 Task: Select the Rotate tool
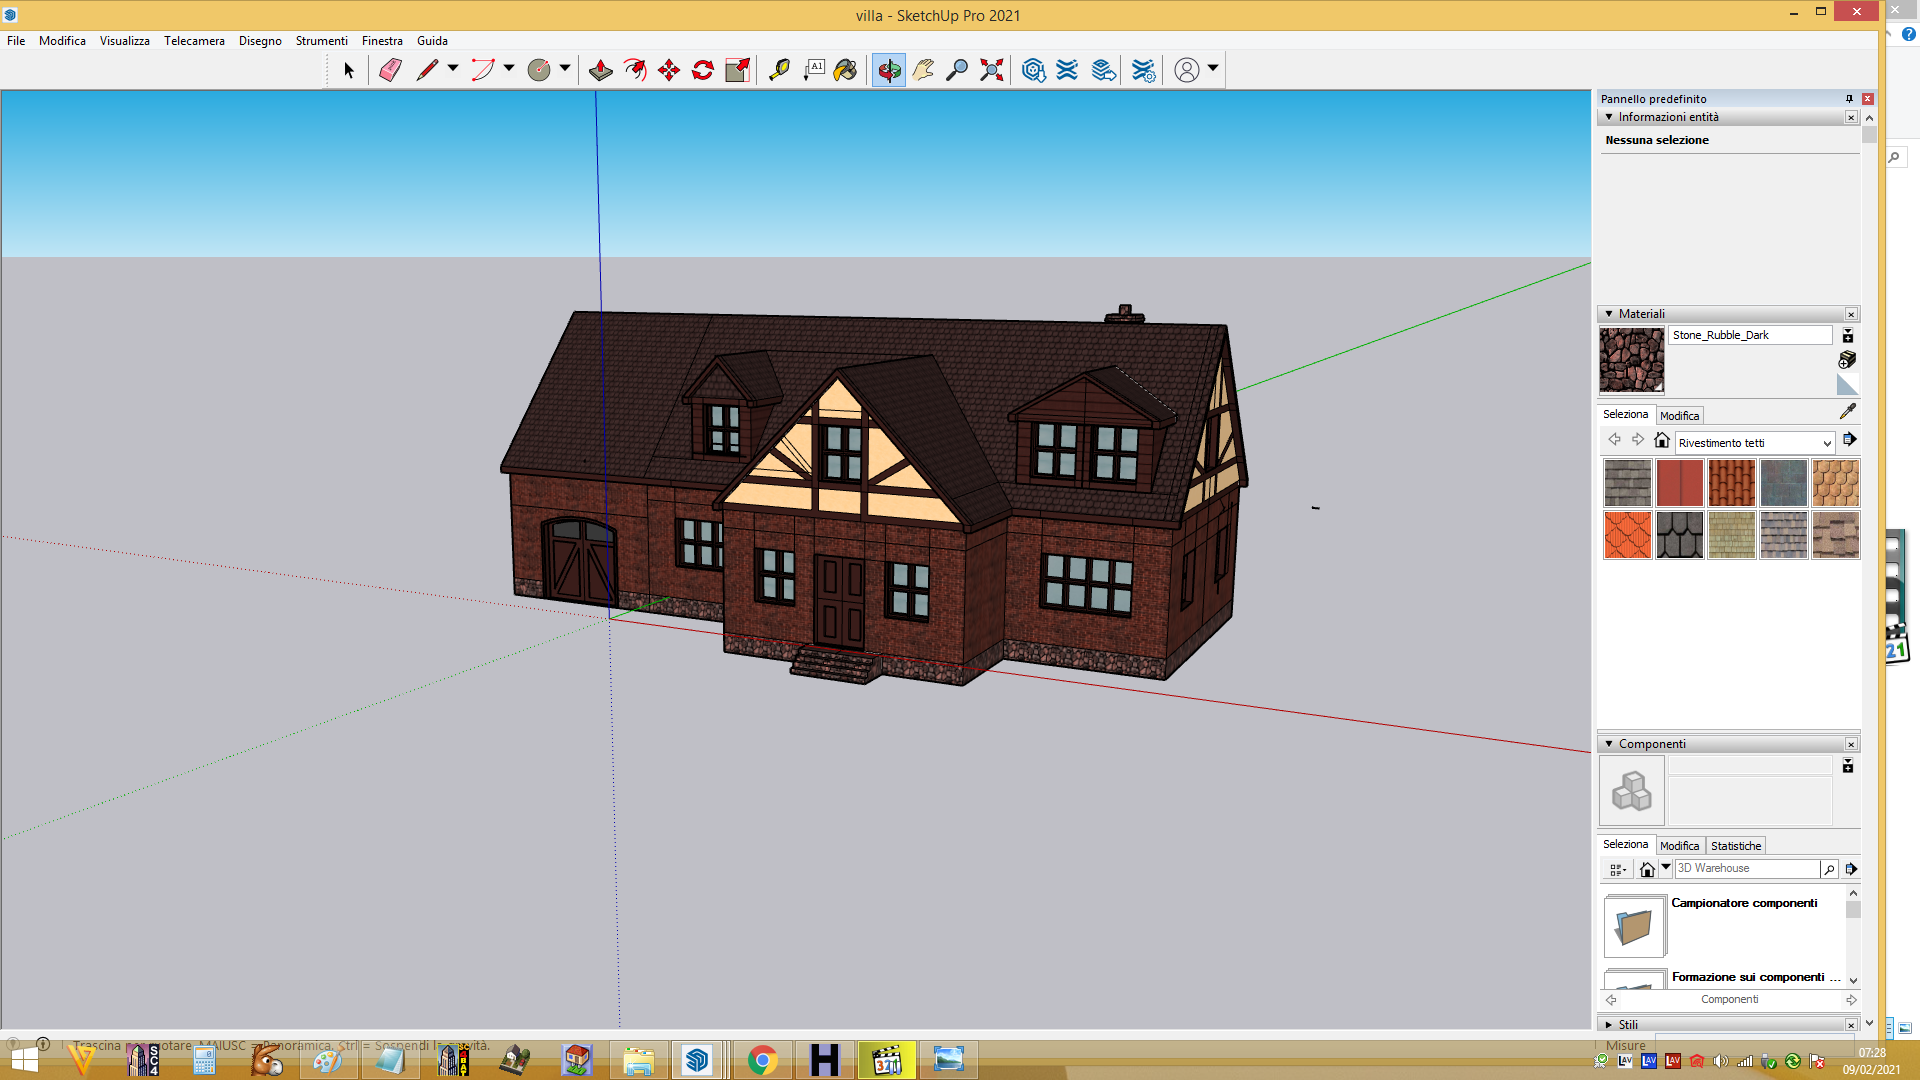click(x=703, y=70)
